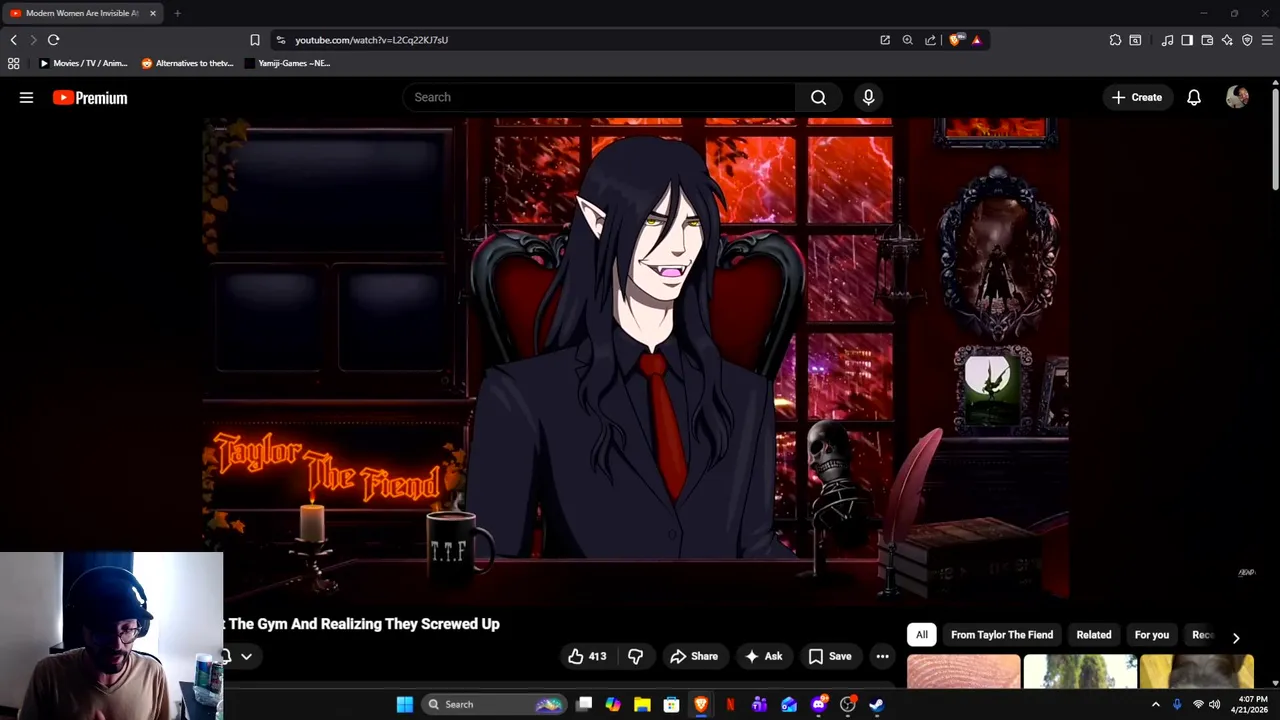Open page zoom magnifier in address bar
This screenshot has height=720, width=1280.
point(908,40)
